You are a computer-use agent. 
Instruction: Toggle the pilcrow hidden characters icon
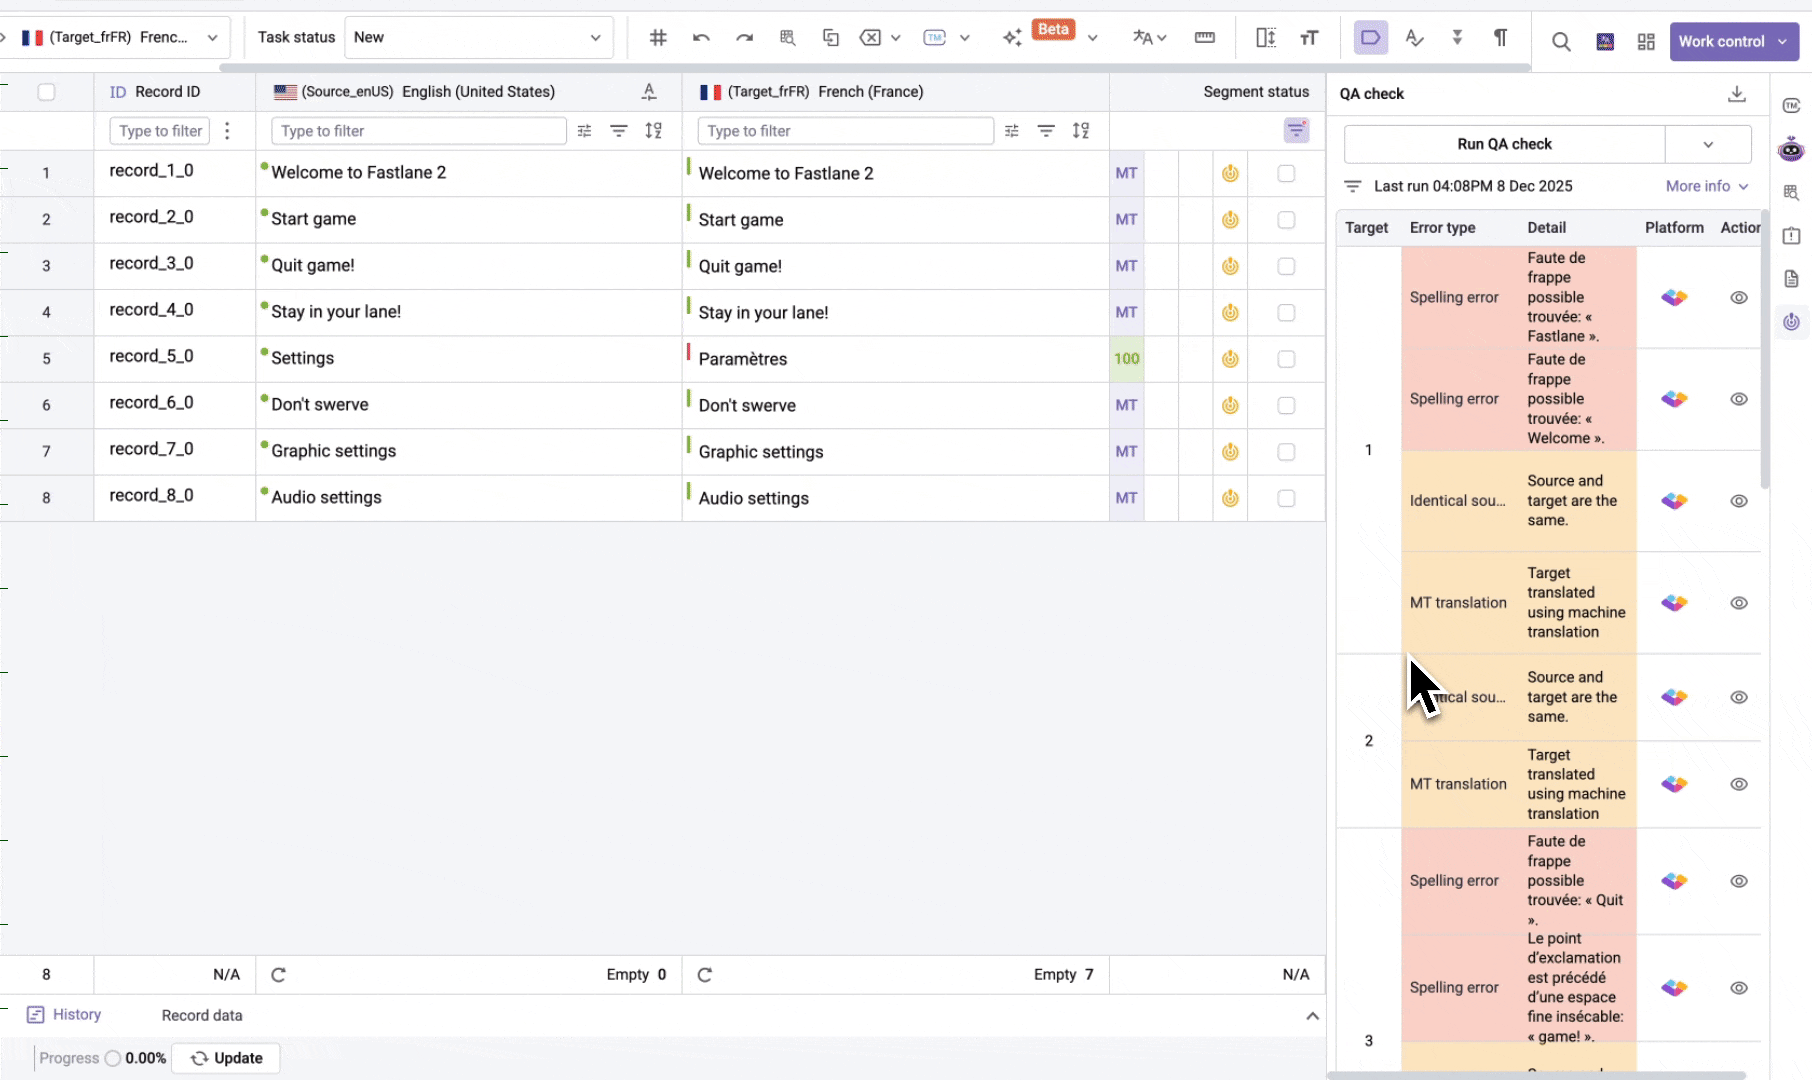click(x=1500, y=38)
